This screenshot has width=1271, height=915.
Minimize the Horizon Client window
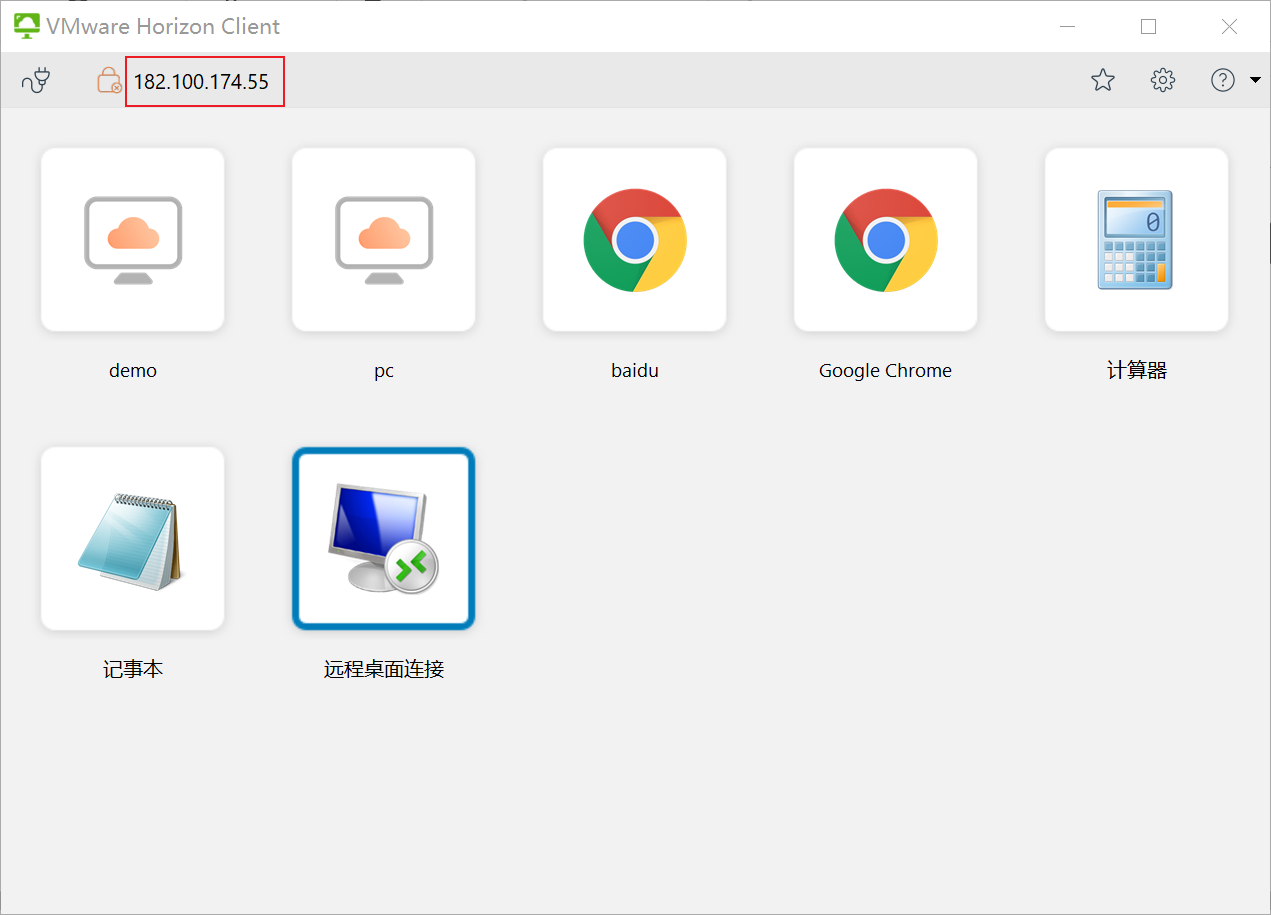coord(1067,27)
